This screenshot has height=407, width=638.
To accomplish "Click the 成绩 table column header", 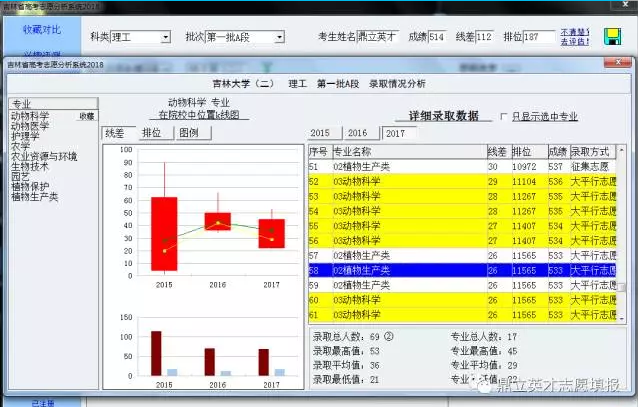I will tap(559, 152).
